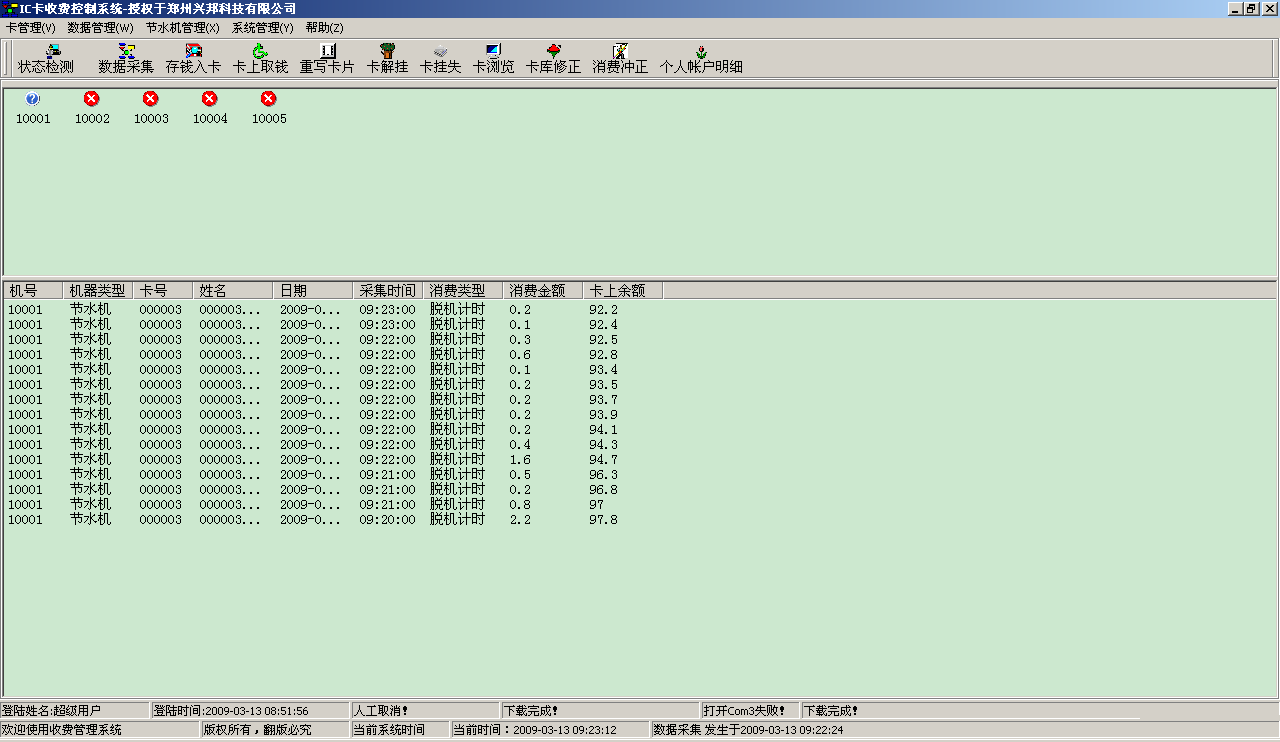This screenshot has width=1280, height=742.
Task: Select machine 10001 with question mark icon
Action: coord(33,107)
